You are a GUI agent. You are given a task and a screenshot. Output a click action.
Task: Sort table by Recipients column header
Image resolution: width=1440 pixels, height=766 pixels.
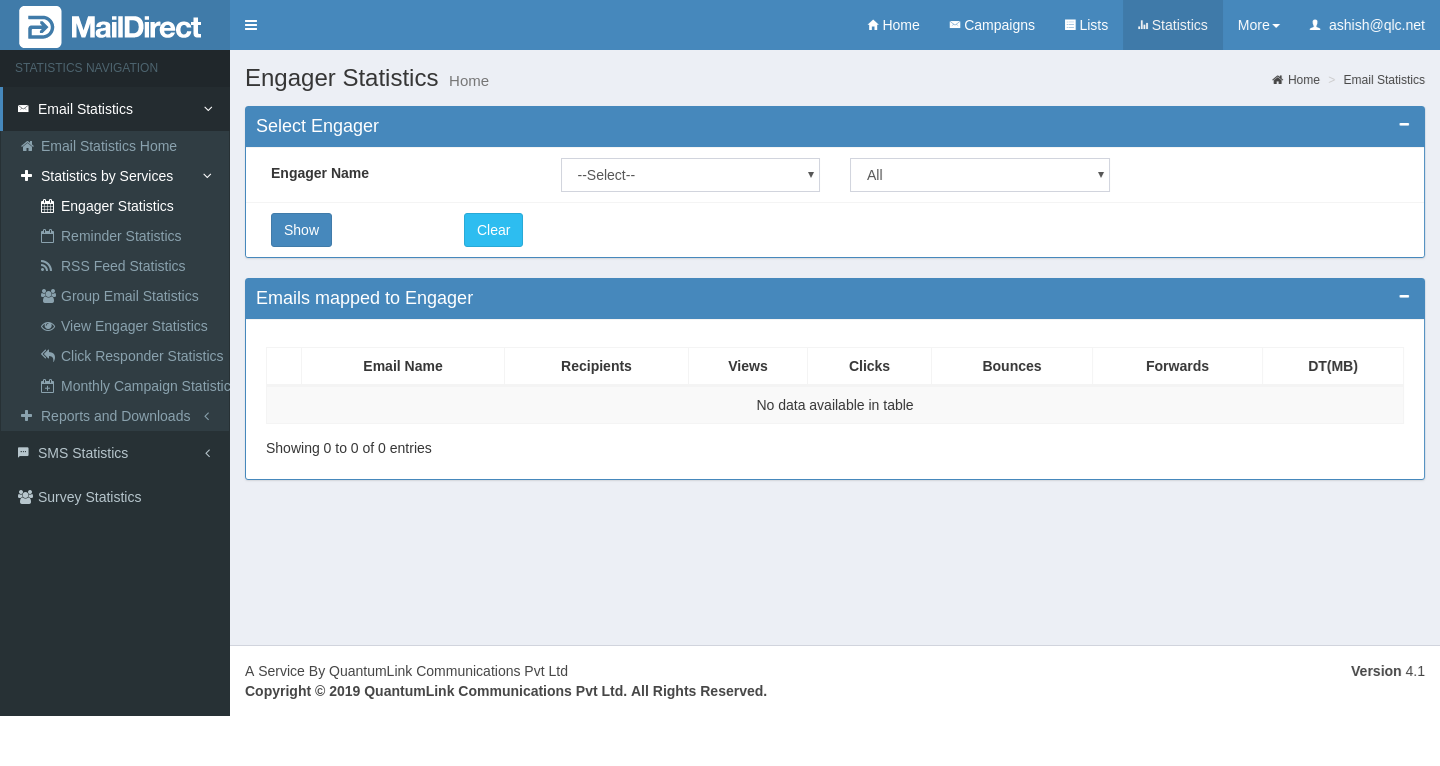pyautogui.click(x=596, y=366)
